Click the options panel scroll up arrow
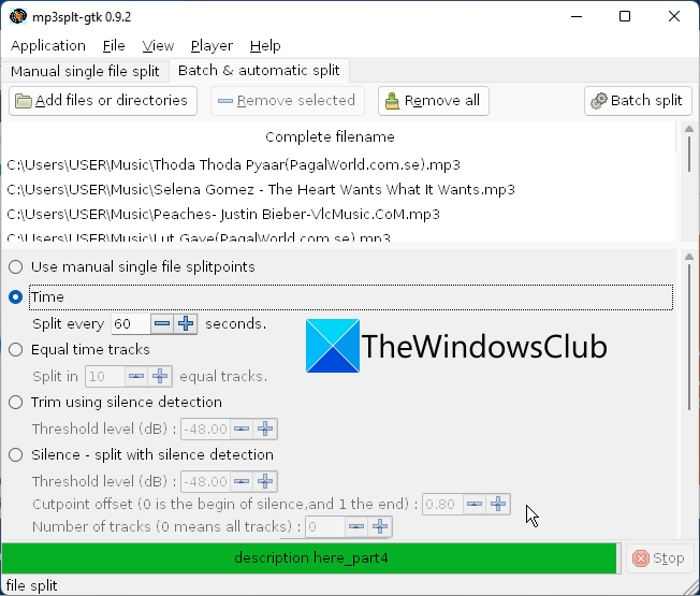 click(x=689, y=257)
